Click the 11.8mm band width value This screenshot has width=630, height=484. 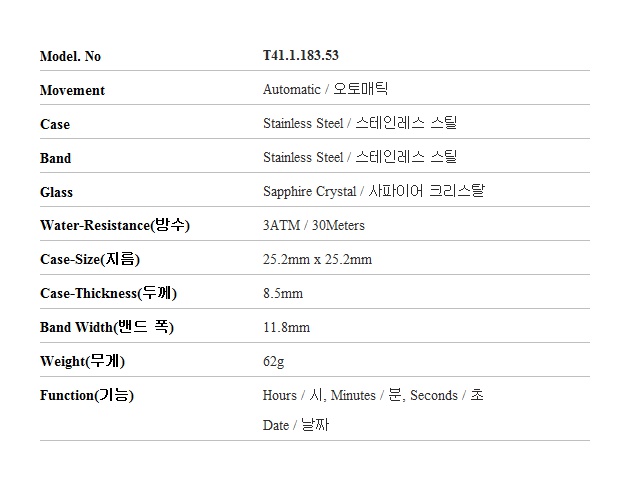[286, 328]
